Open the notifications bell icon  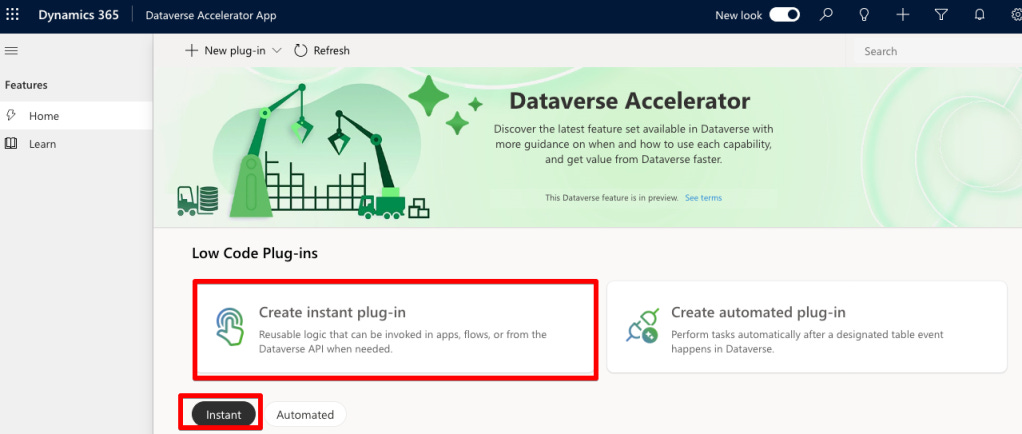[x=979, y=15]
